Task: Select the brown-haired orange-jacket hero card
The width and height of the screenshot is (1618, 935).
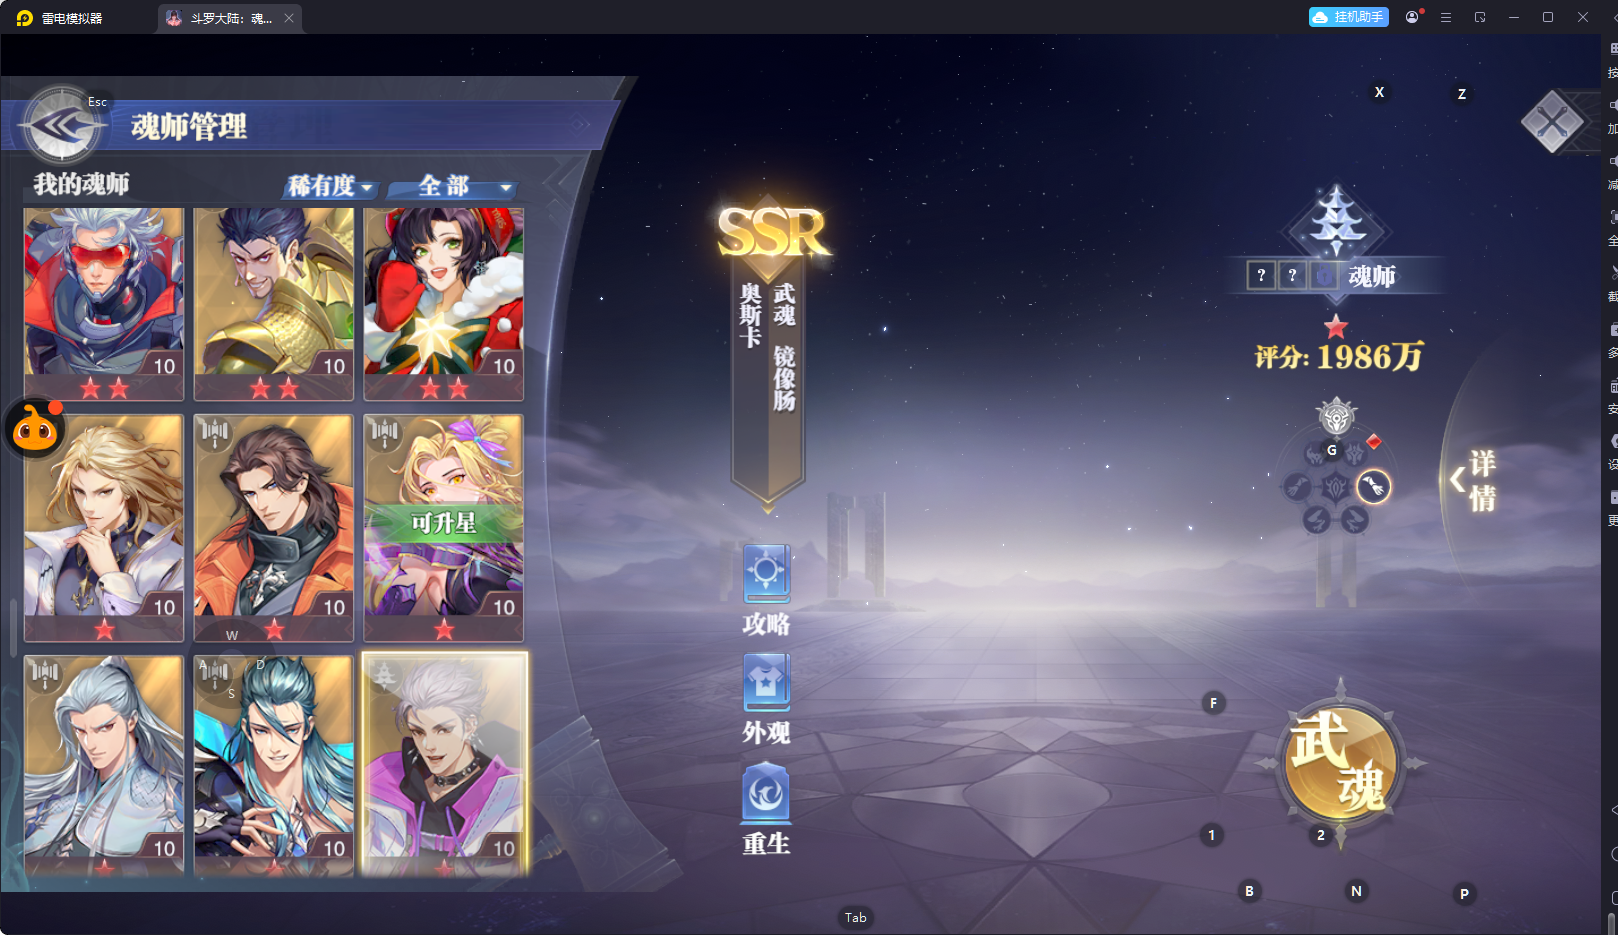Action: [274, 528]
